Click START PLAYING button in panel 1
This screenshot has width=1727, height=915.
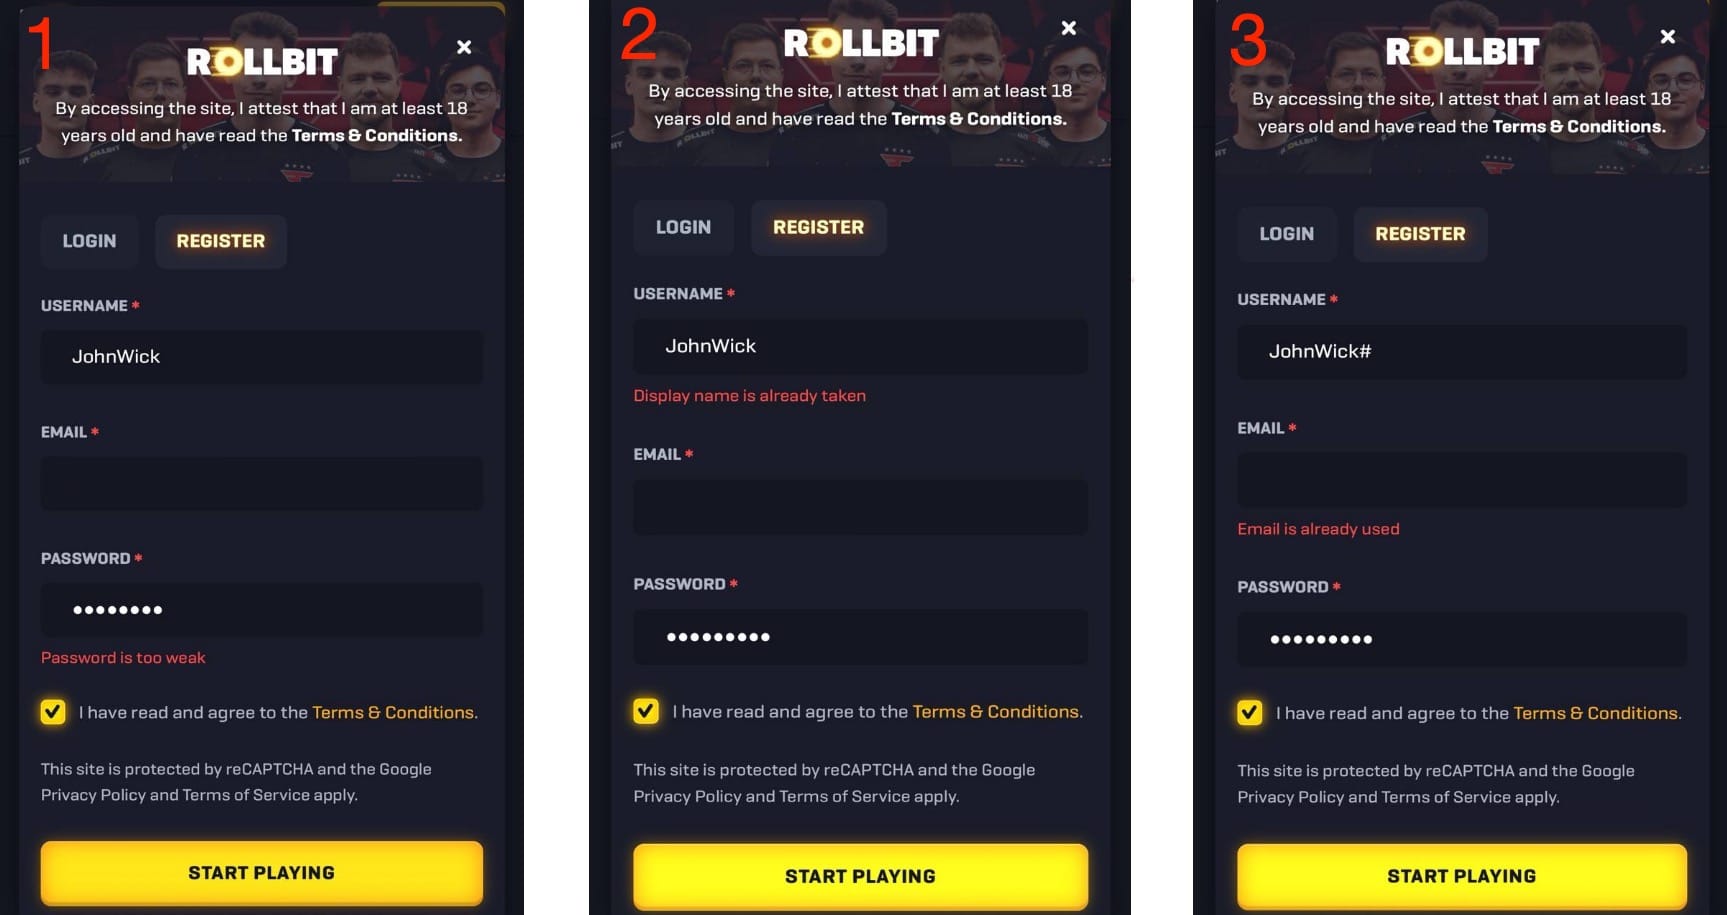pos(262,873)
